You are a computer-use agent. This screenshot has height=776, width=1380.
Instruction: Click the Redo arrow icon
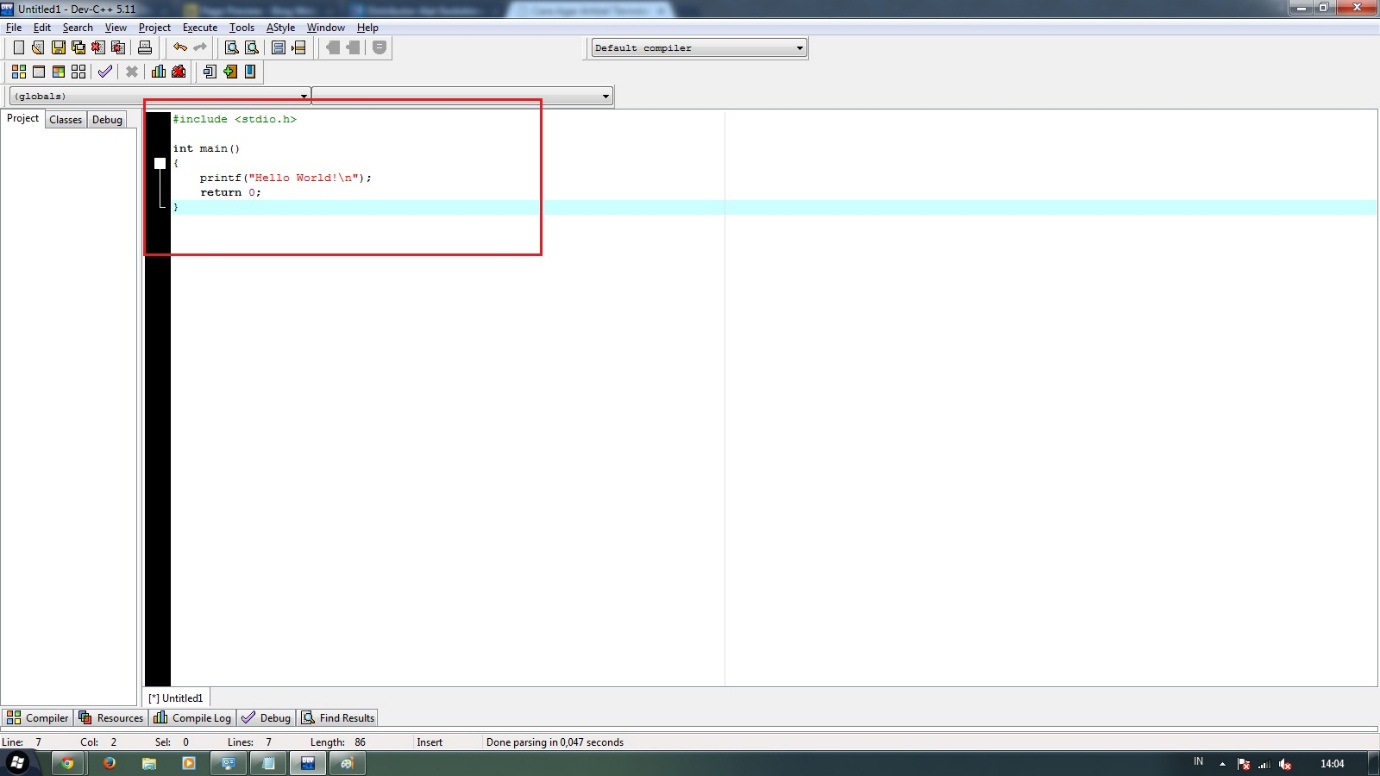tap(198, 47)
